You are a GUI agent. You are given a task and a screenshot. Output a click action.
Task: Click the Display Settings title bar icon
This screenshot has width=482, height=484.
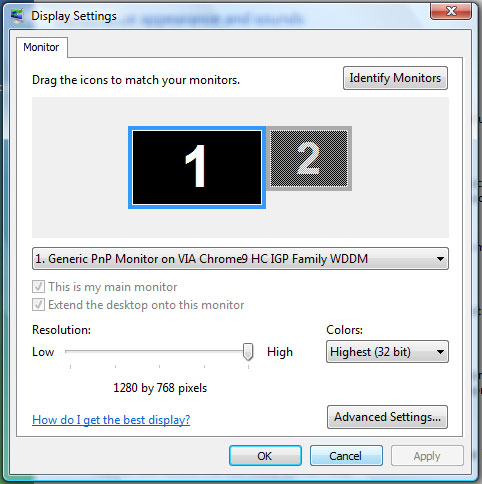pyautogui.click(x=17, y=16)
